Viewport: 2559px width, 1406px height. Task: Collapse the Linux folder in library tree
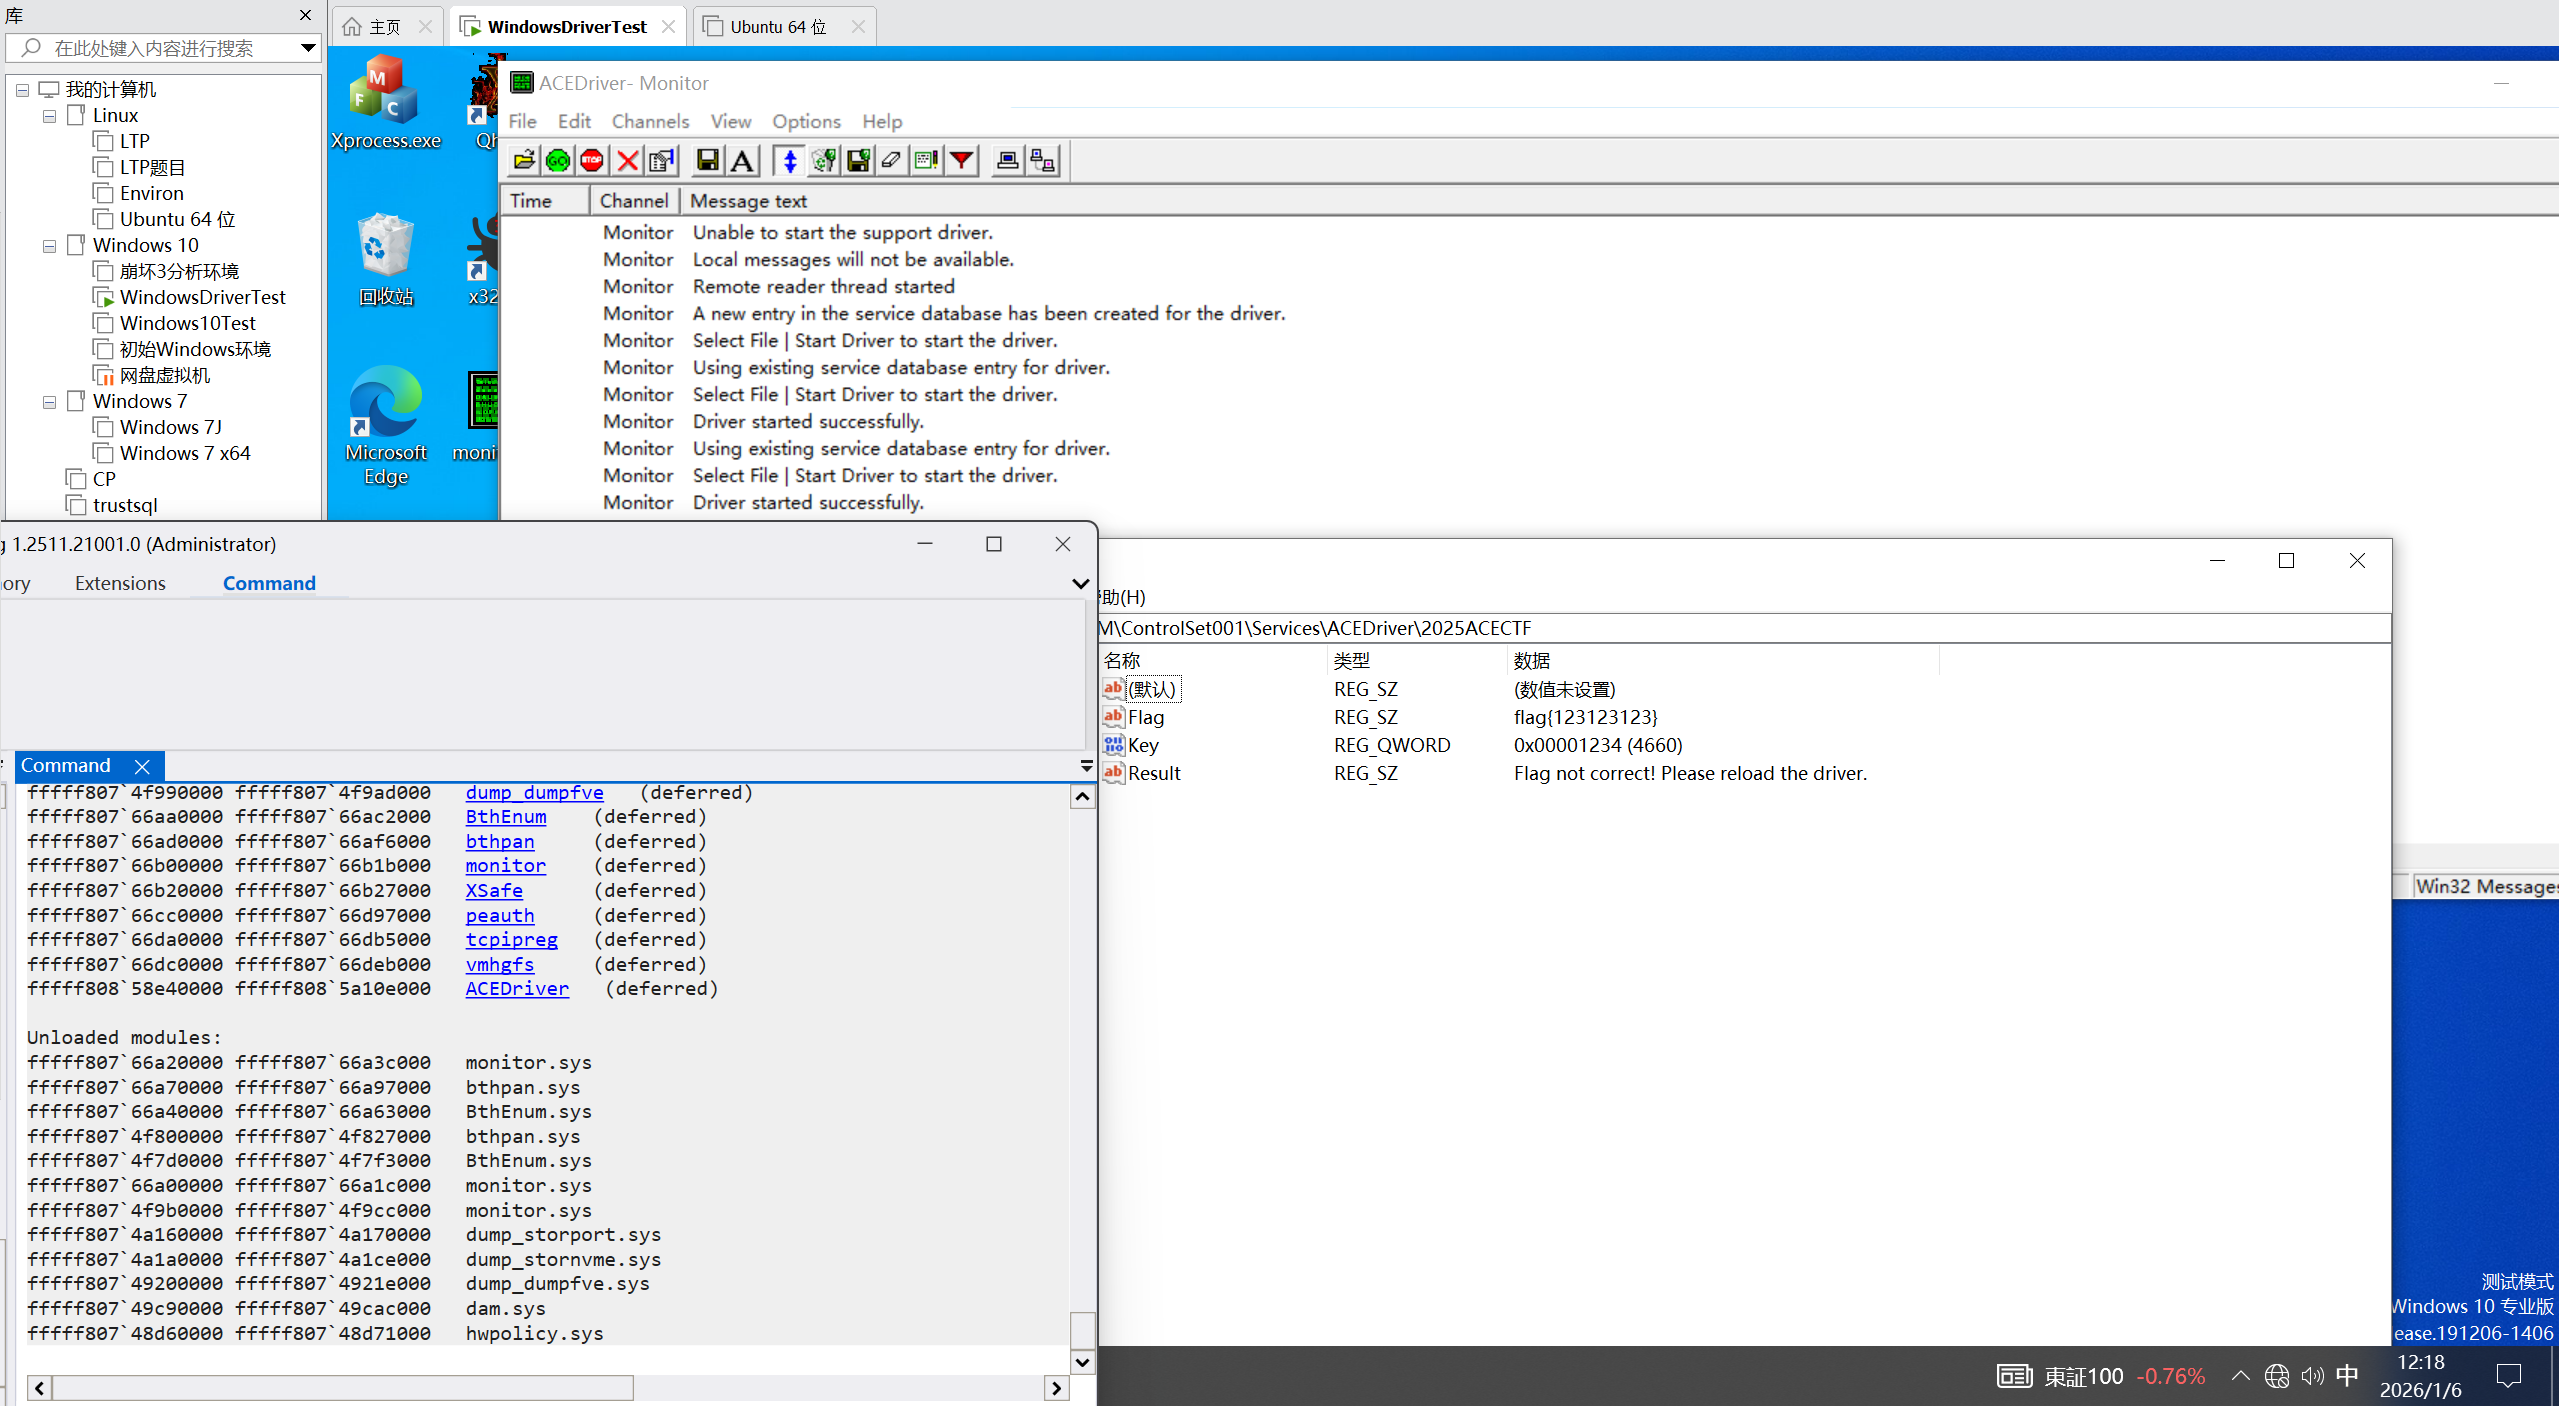coord(49,116)
